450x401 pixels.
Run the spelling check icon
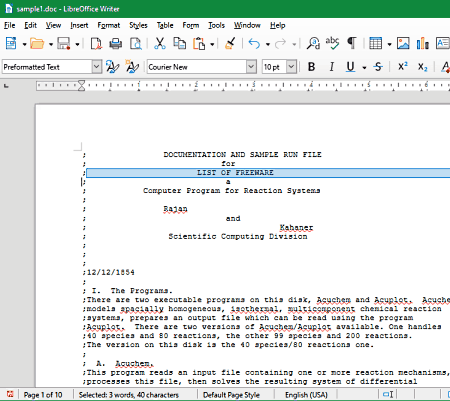click(332, 43)
